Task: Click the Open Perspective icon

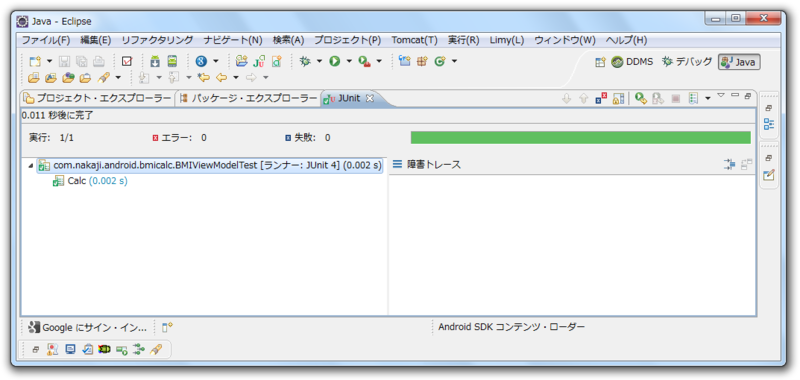Action: [x=601, y=62]
